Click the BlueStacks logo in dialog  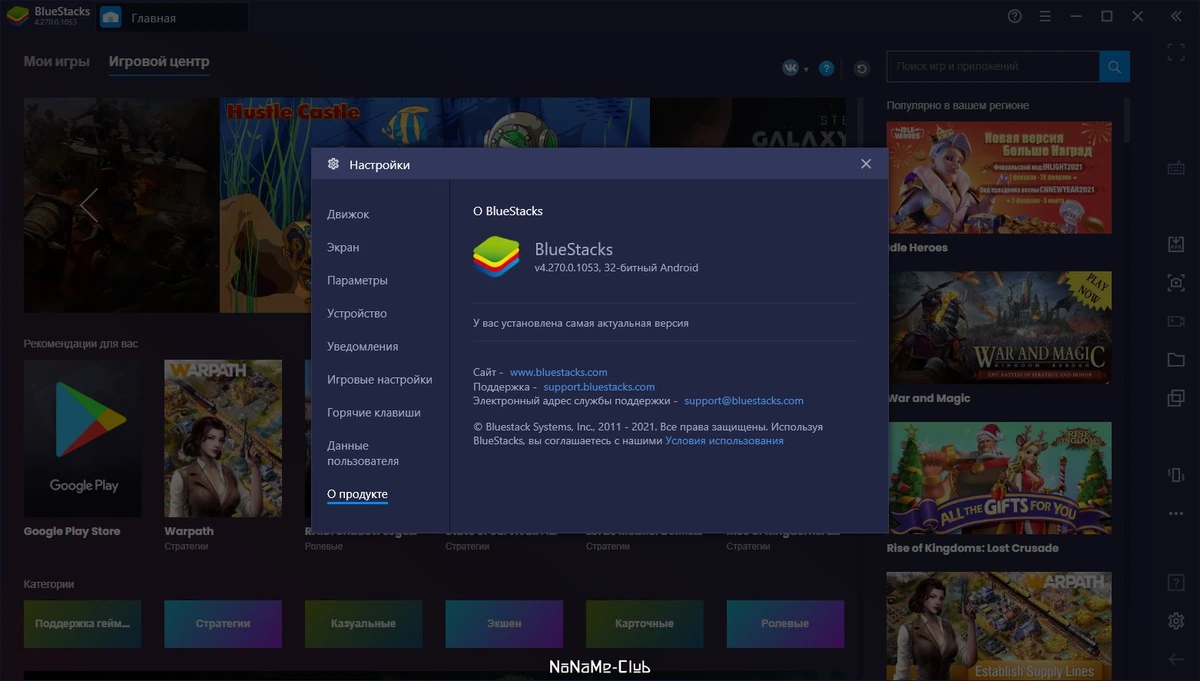coord(496,256)
